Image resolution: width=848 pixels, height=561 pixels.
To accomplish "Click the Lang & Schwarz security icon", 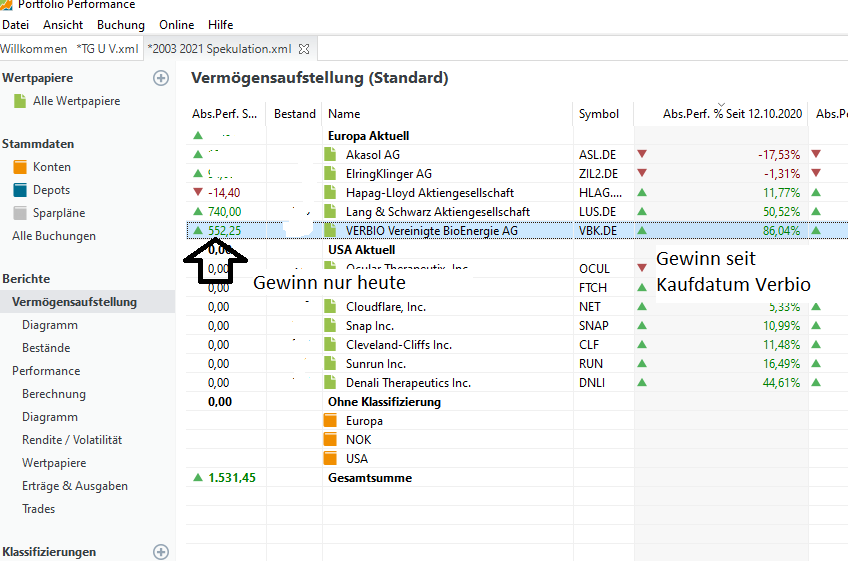I will tap(330, 212).
